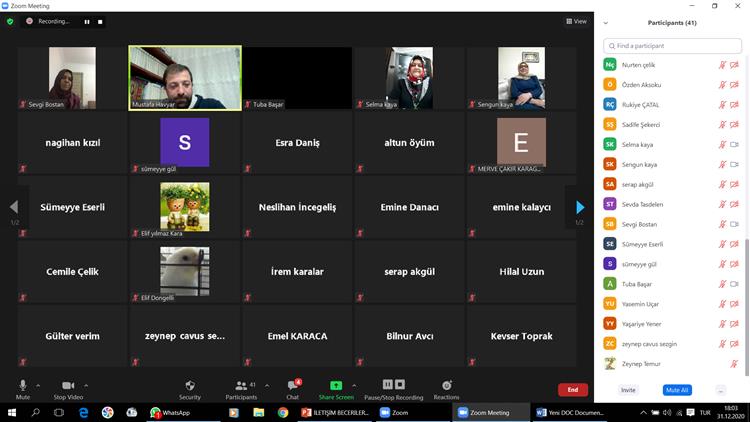Click Sümeyye Eserli muted mic icon in list
Screen dimensions: 750x422
722,244
